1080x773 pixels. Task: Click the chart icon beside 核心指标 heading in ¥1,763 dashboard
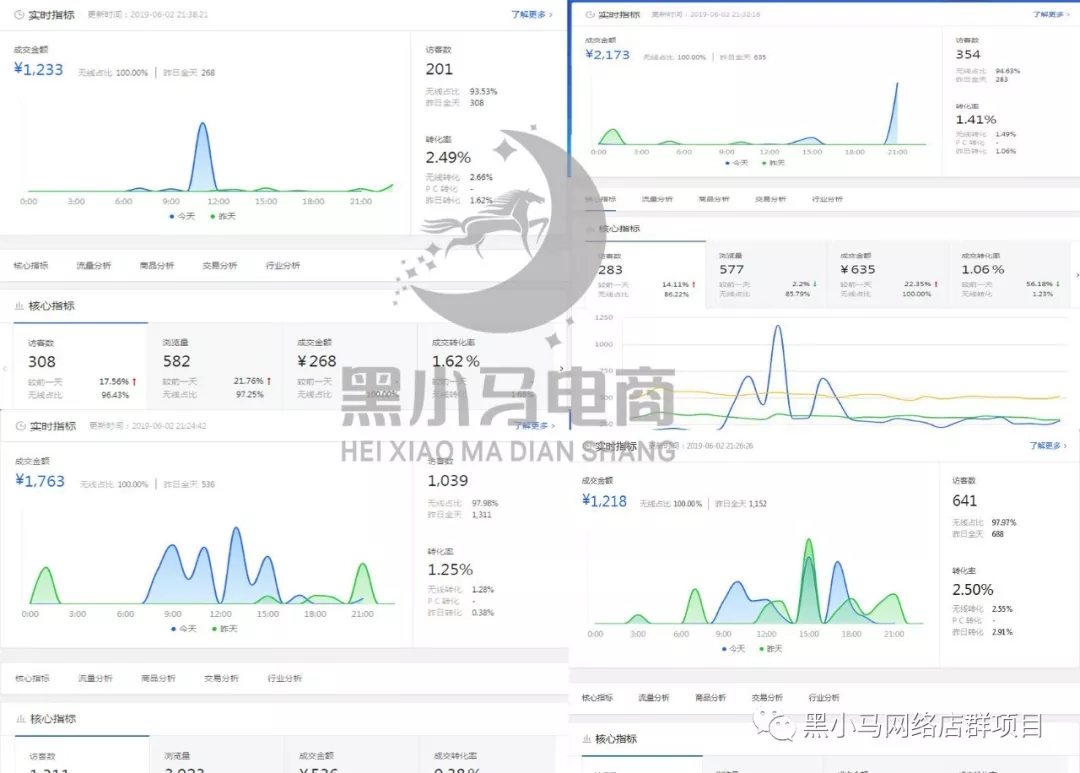pyautogui.click(x=21, y=719)
